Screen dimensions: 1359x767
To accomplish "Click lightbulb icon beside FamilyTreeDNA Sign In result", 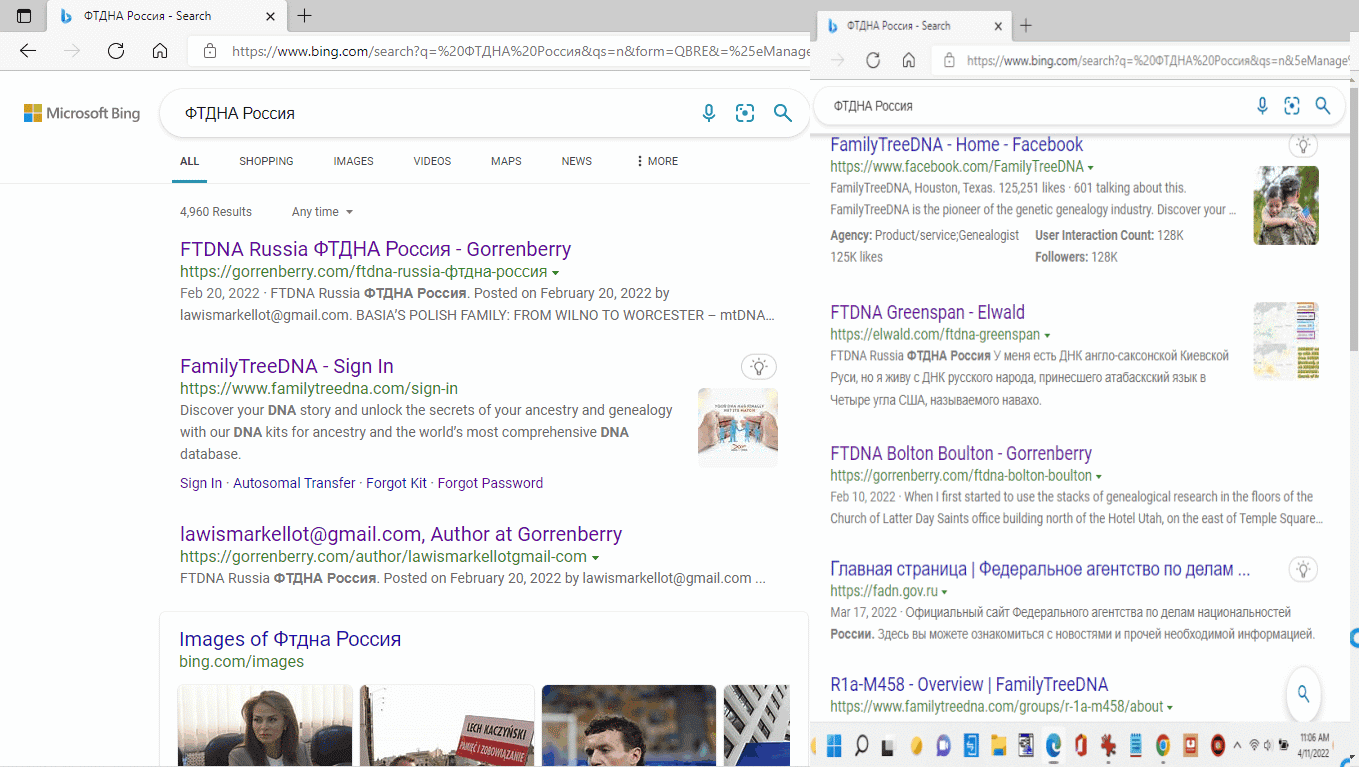I will 759,366.
